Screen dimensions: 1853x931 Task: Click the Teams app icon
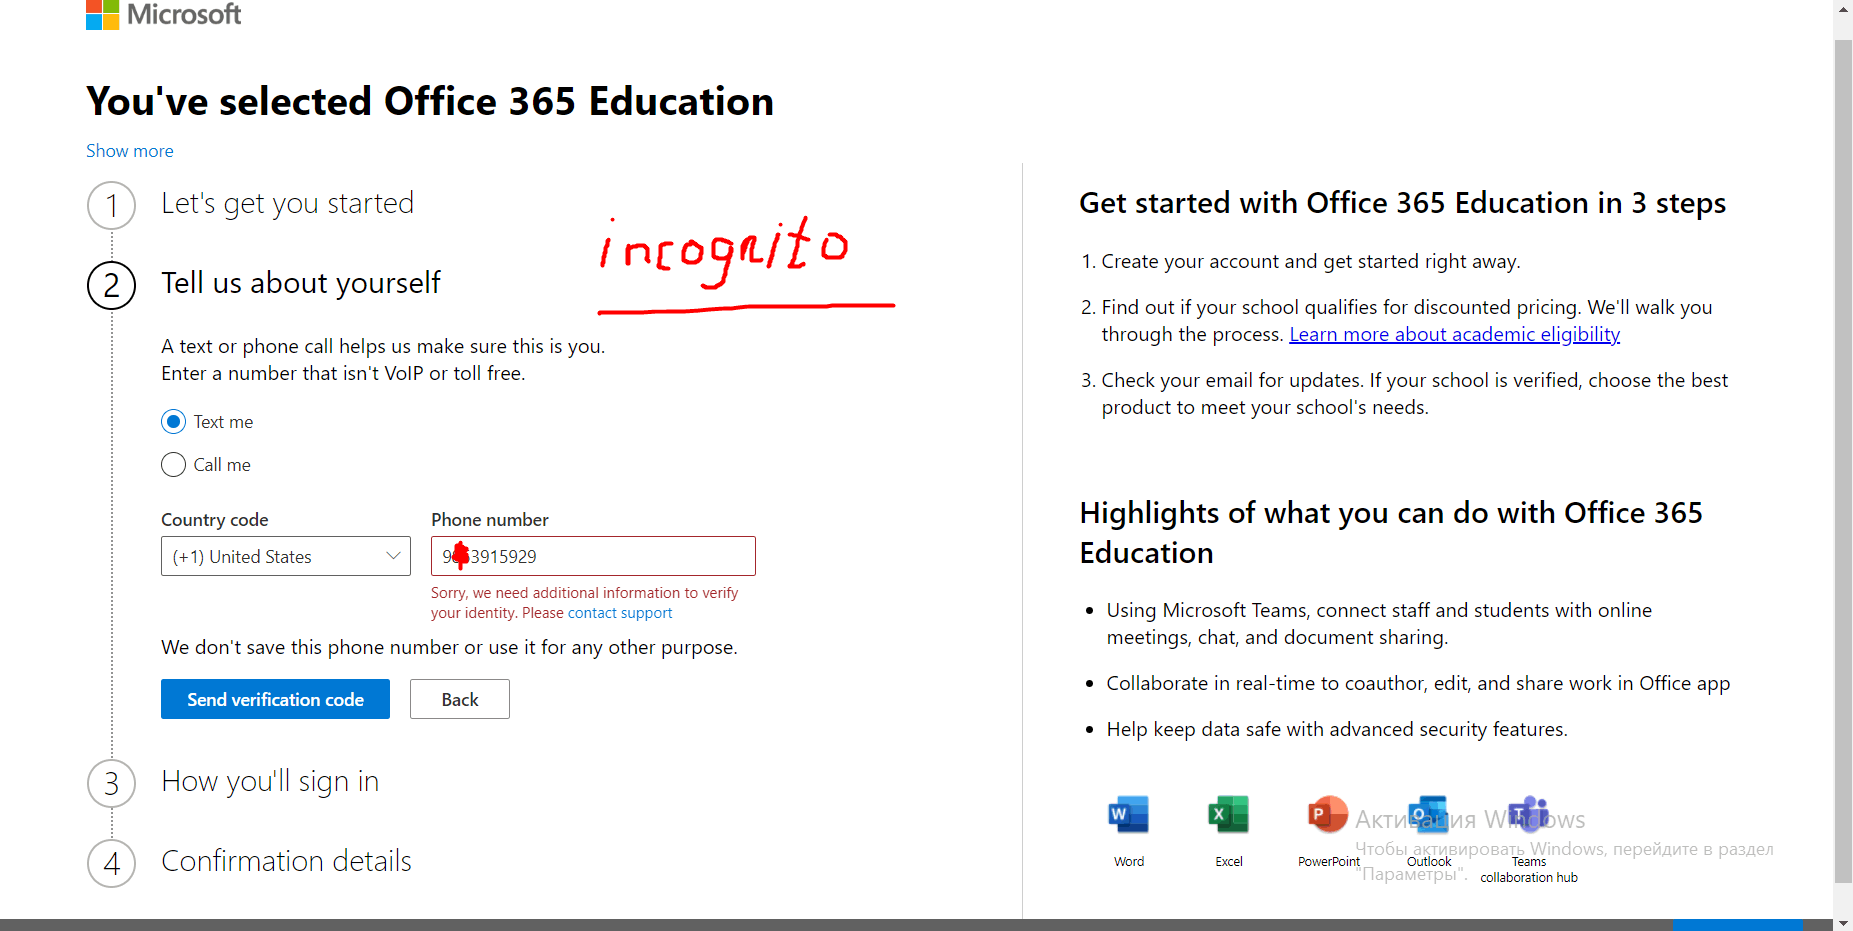(x=1529, y=815)
